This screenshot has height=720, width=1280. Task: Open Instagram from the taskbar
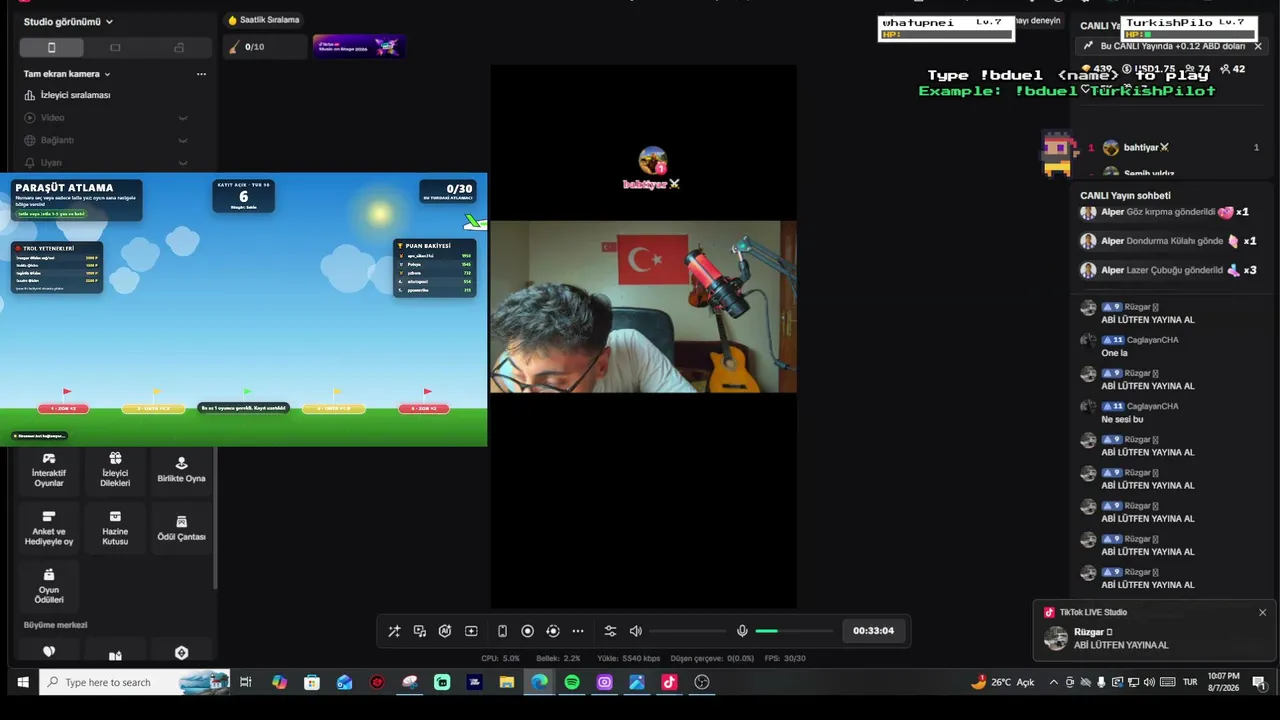pyautogui.click(x=605, y=683)
